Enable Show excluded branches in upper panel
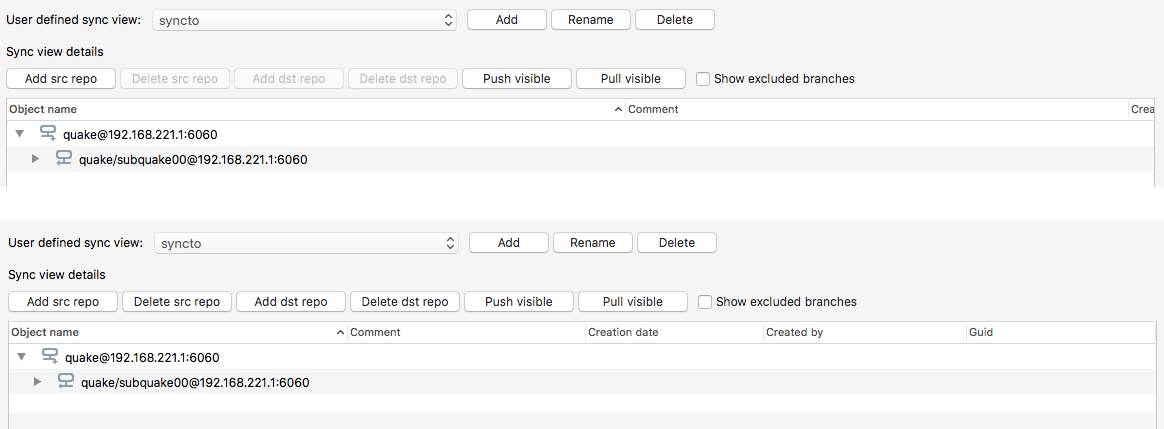Screen dimensions: 1164x429 [703, 79]
